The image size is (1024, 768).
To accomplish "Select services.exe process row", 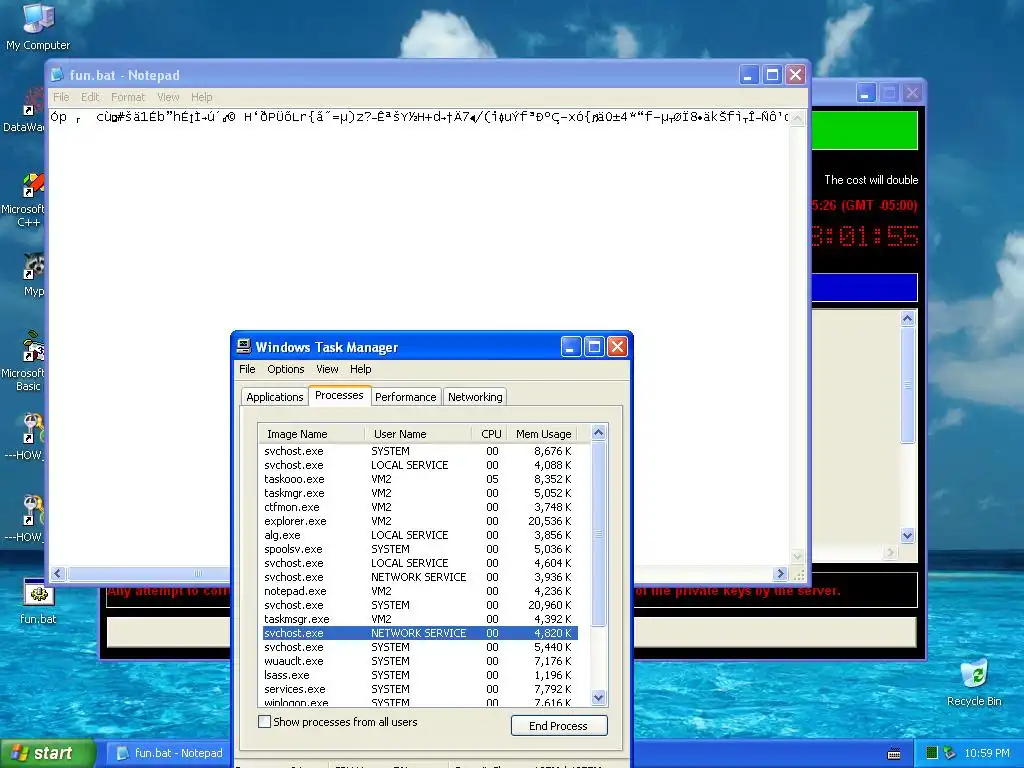I will 420,689.
